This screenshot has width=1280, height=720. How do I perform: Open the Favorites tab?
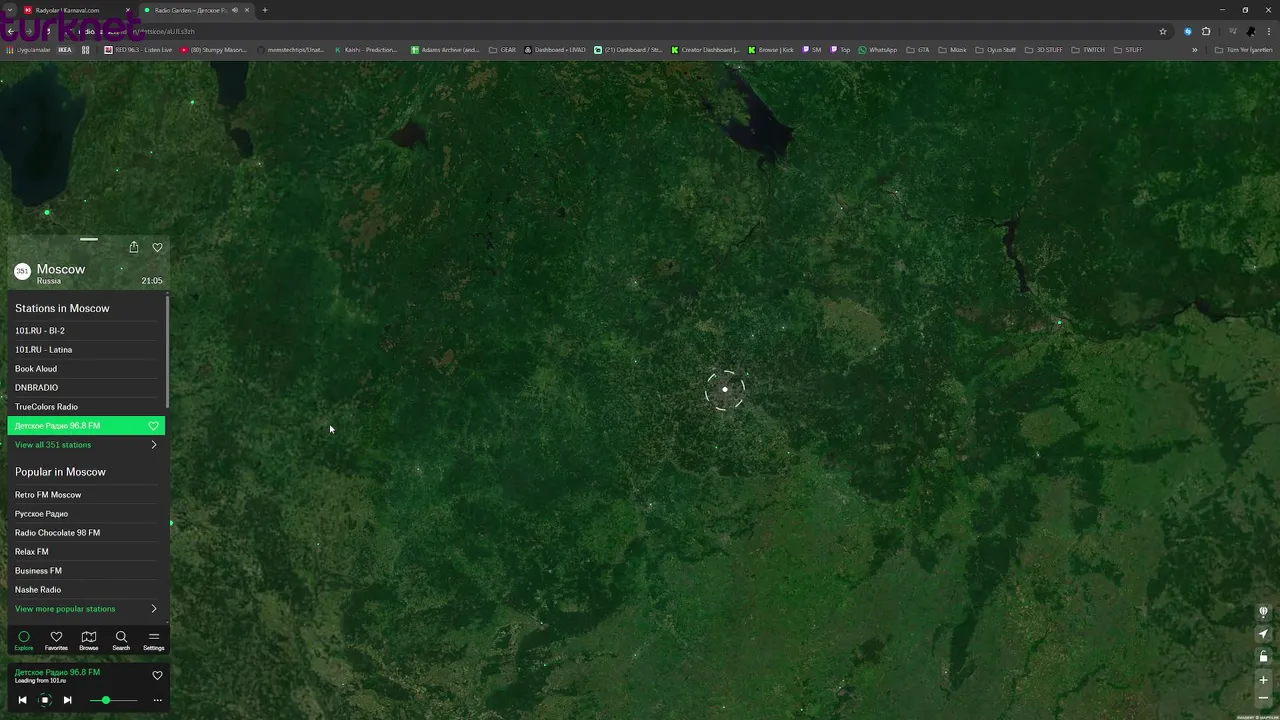point(56,641)
